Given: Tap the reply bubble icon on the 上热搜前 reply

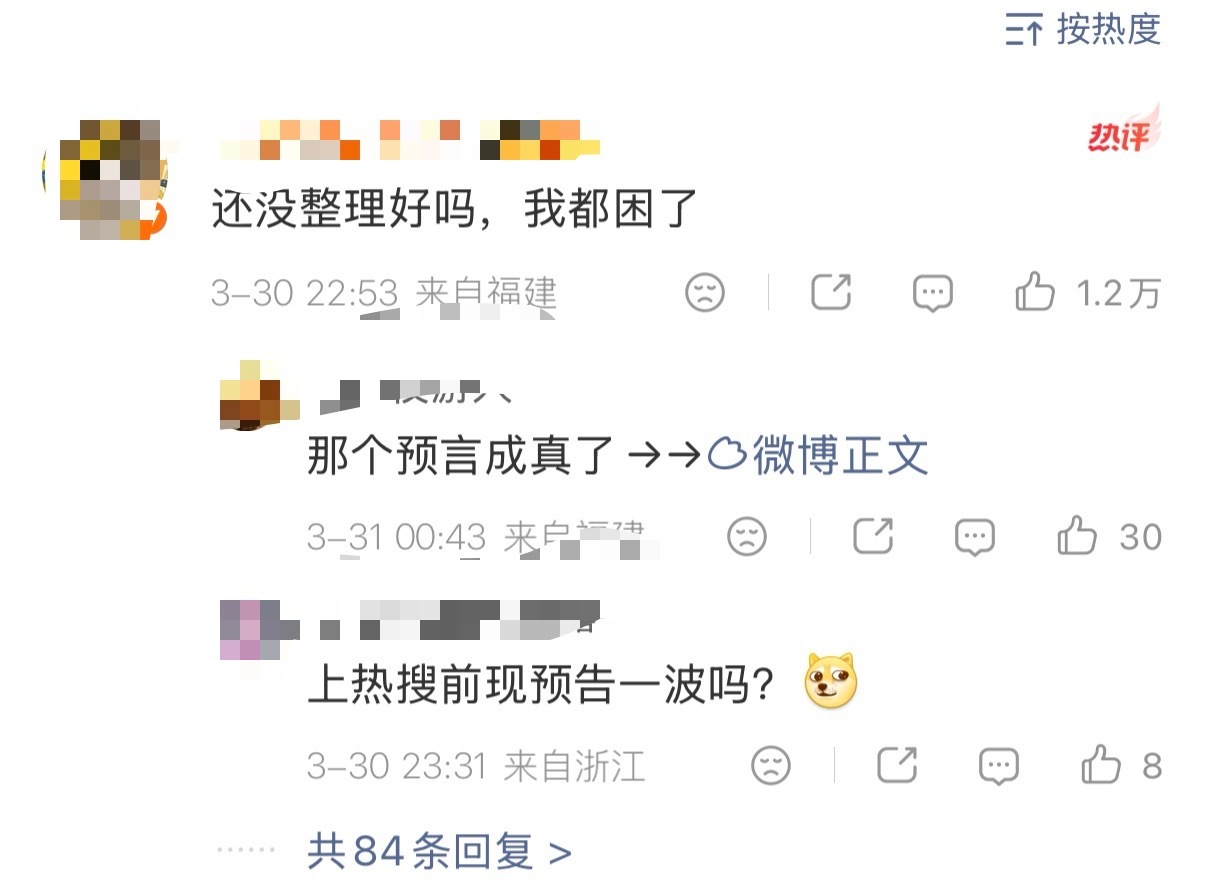Looking at the screenshot, I should point(999,767).
